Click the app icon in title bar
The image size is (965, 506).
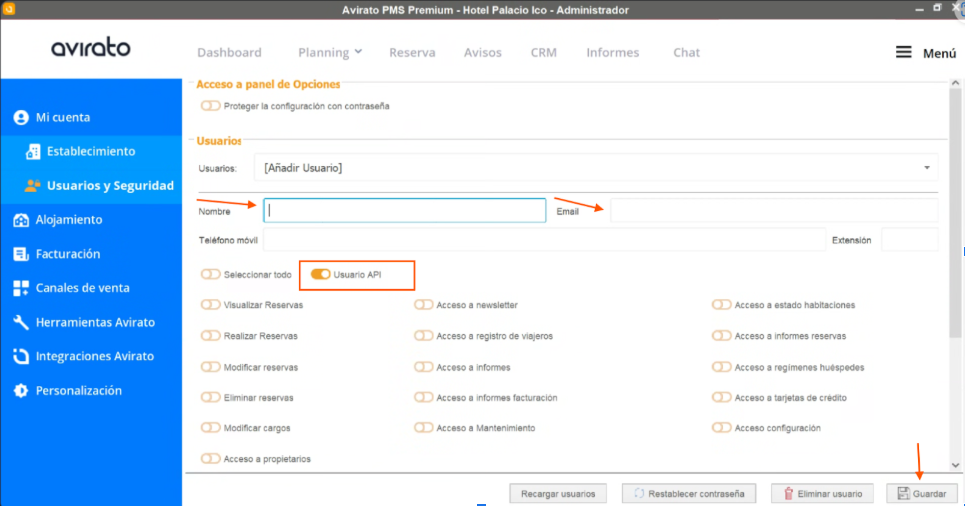point(9,9)
